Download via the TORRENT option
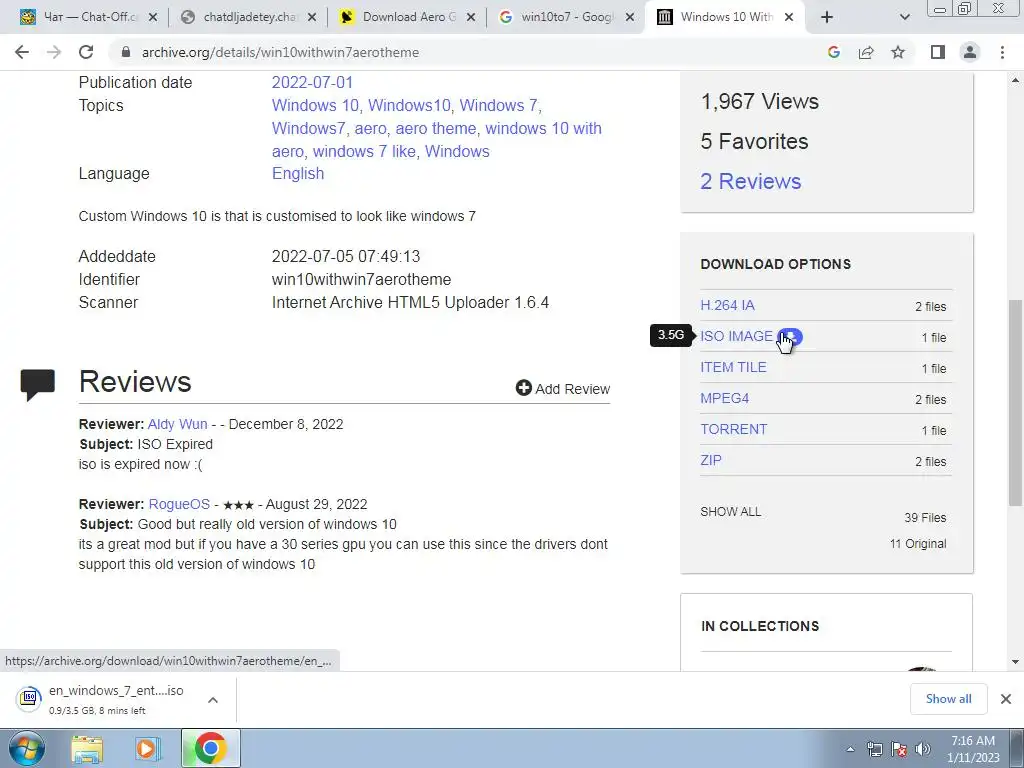This screenshot has width=1024, height=768. pyautogui.click(x=733, y=429)
